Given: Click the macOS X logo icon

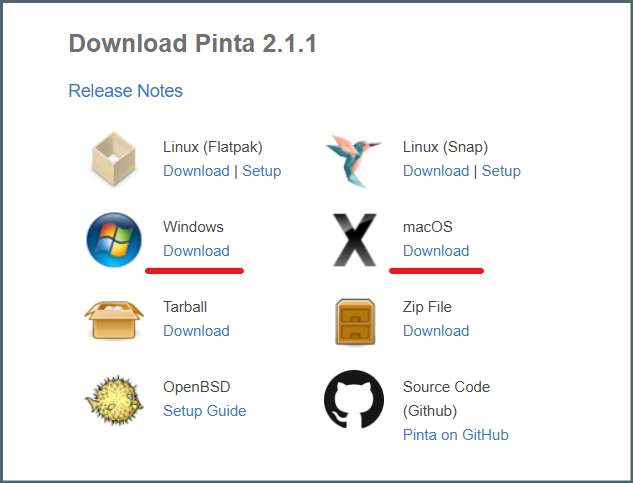Looking at the screenshot, I should tap(354, 239).
